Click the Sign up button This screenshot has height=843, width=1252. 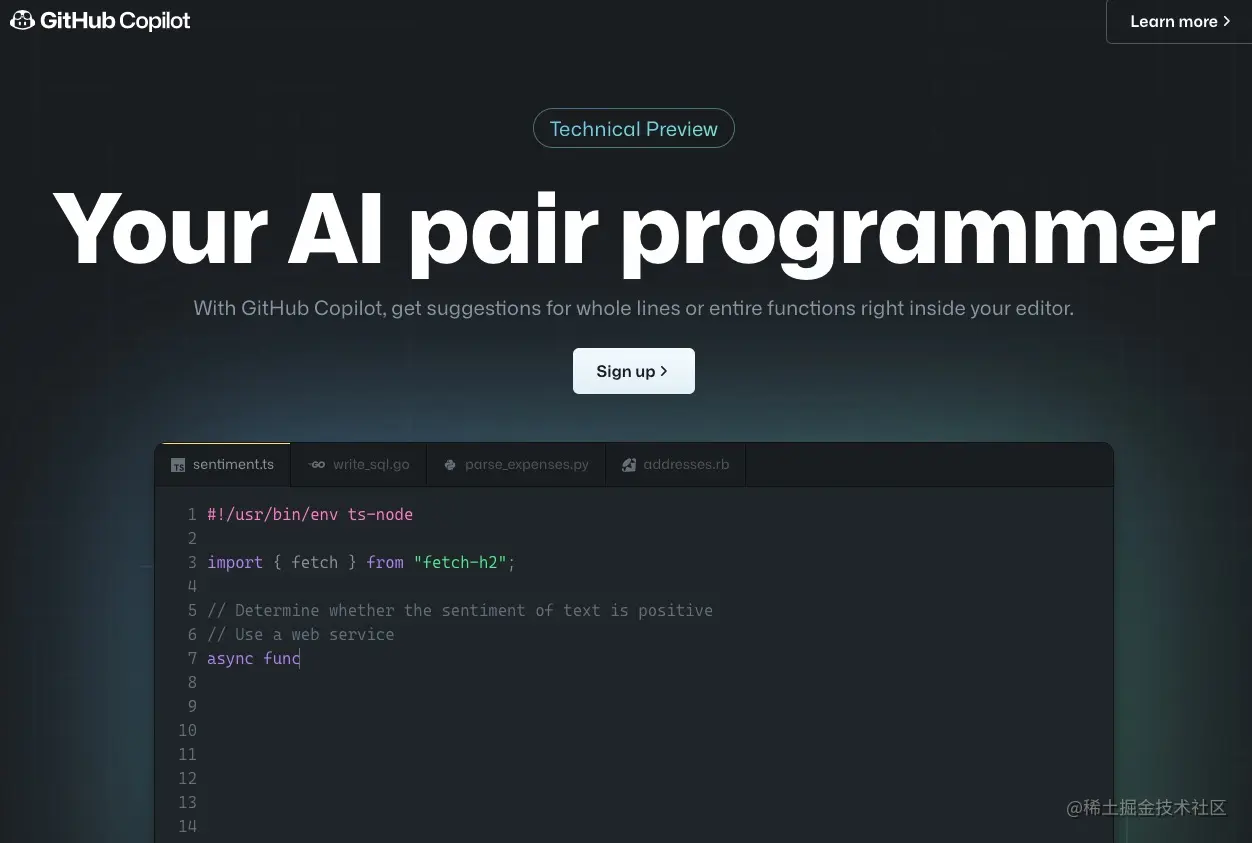click(634, 371)
